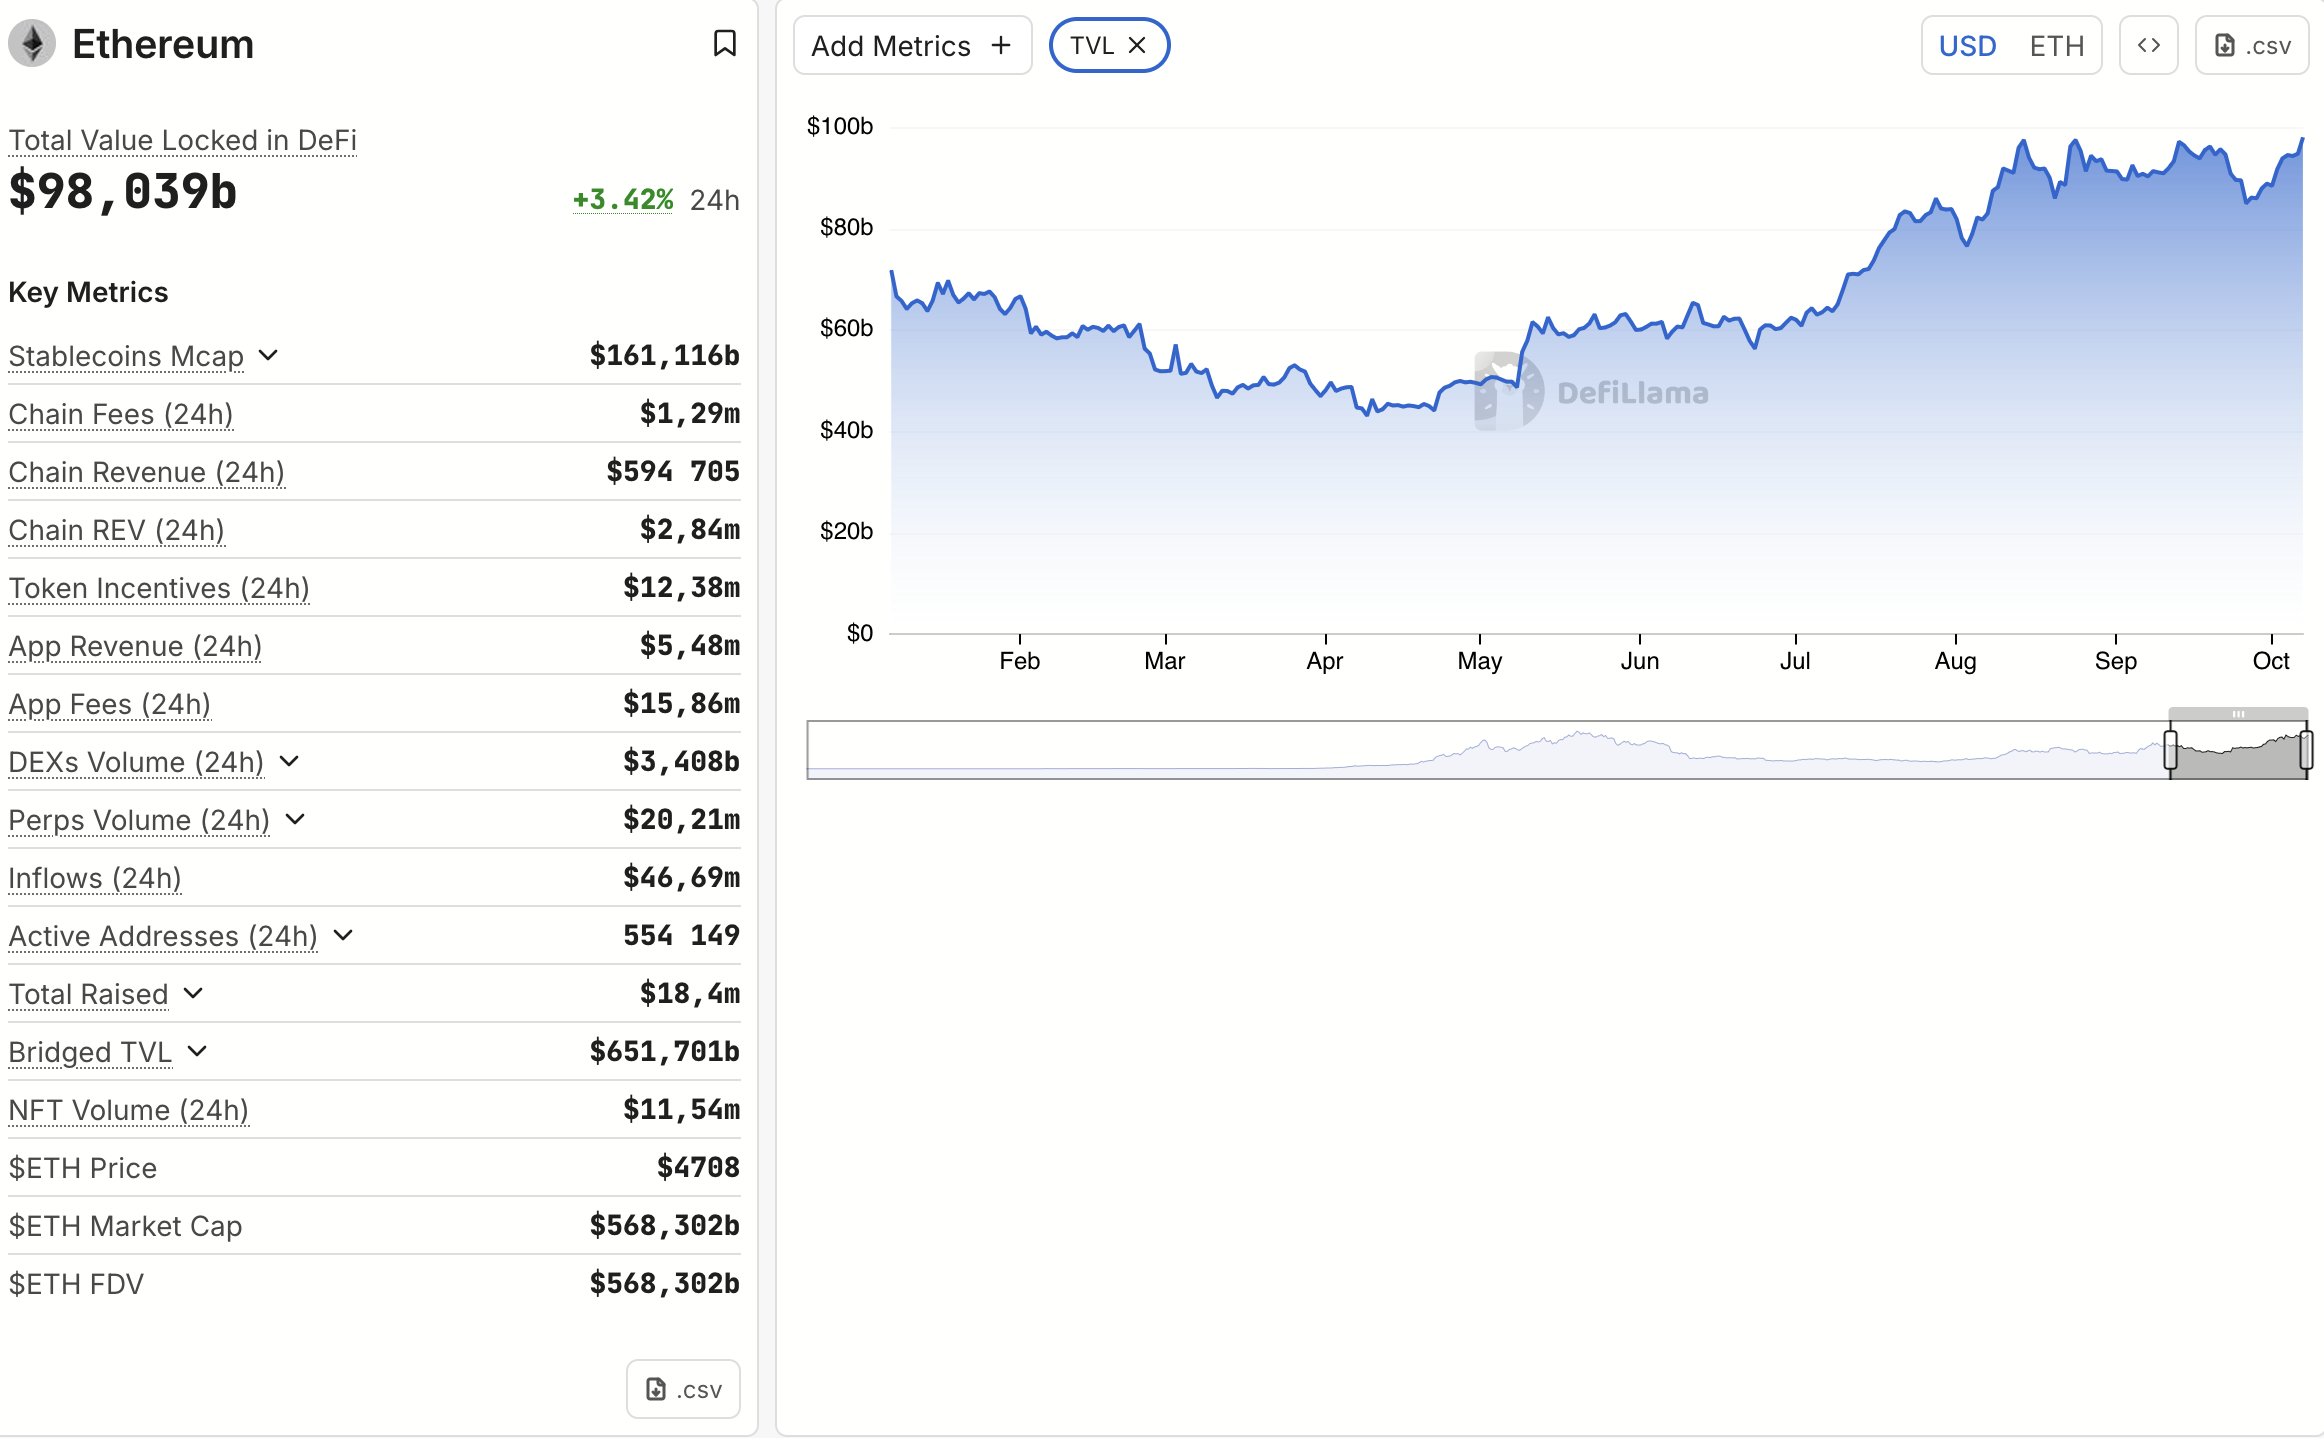Click the Ethereum logo icon
Viewport: 2324px width, 1438px height.
(32, 44)
